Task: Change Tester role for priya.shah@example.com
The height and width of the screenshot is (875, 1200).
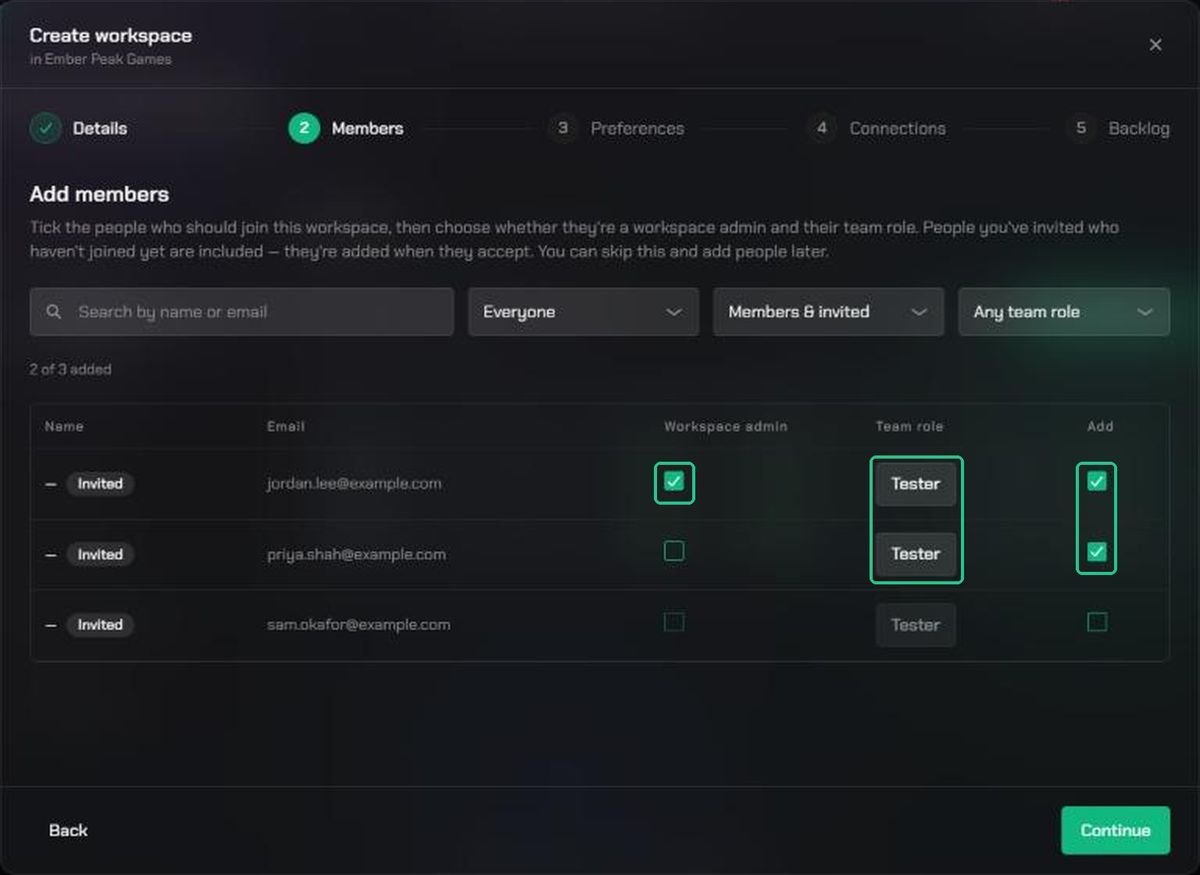Action: click(x=916, y=554)
